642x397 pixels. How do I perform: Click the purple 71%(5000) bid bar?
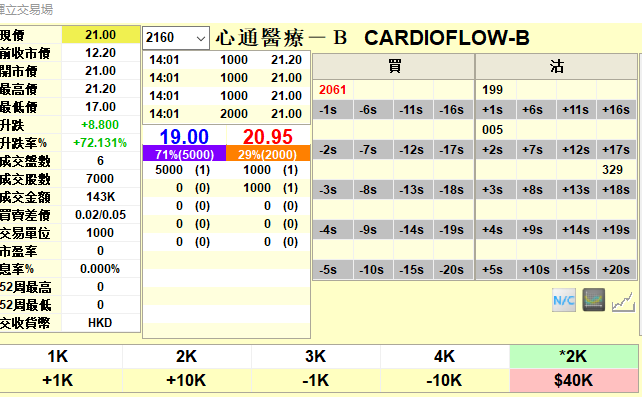pos(184,154)
